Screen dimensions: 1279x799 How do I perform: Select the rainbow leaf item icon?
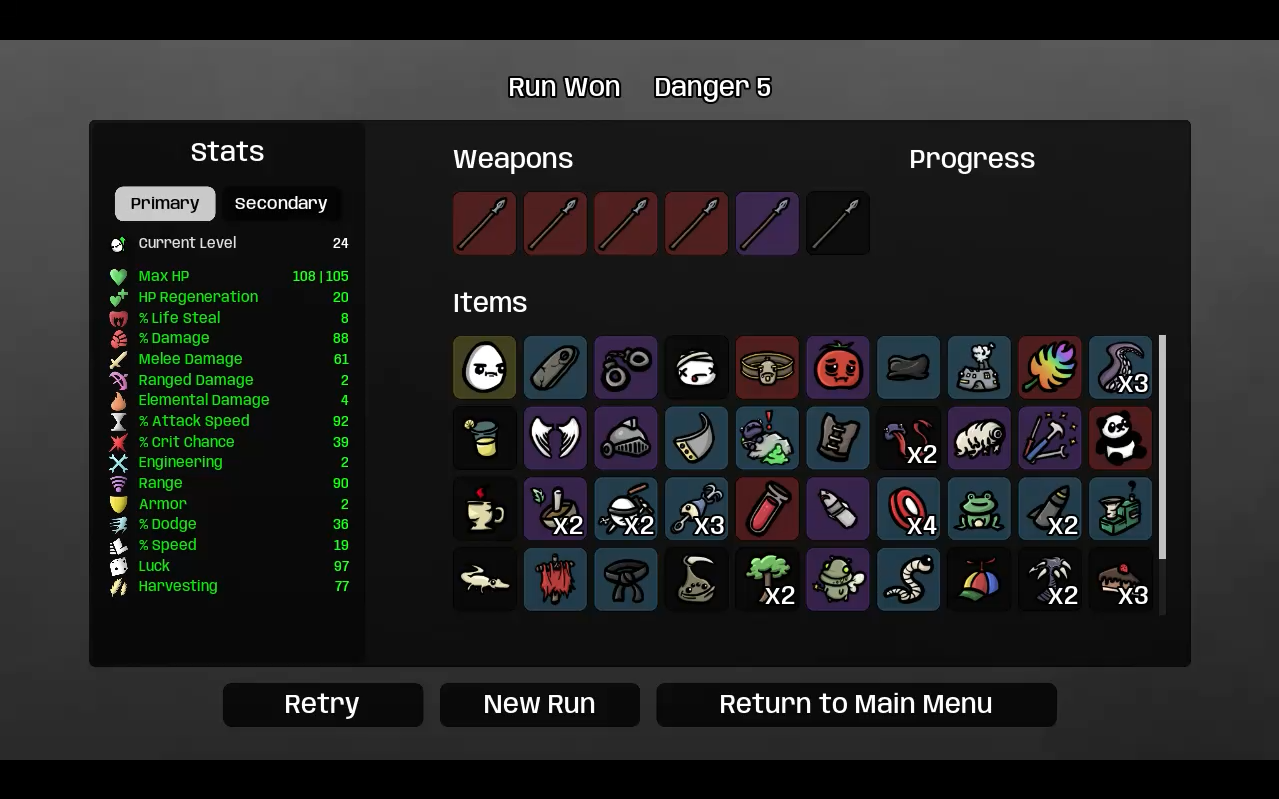(x=1050, y=367)
